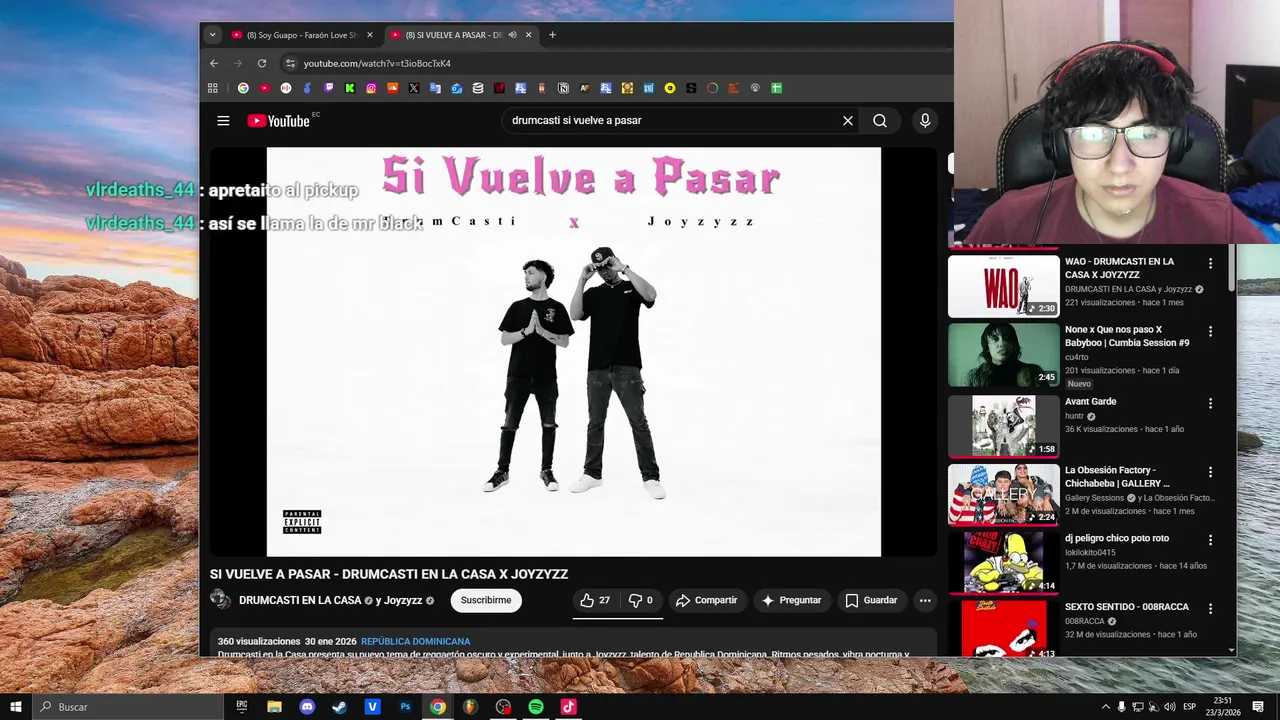Image resolution: width=1280 pixels, height=720 pixels.
Task: Play La Obsesión Factory Chichabeba thumbnail
Action: pyautogui.click(x=1004, y=494)
